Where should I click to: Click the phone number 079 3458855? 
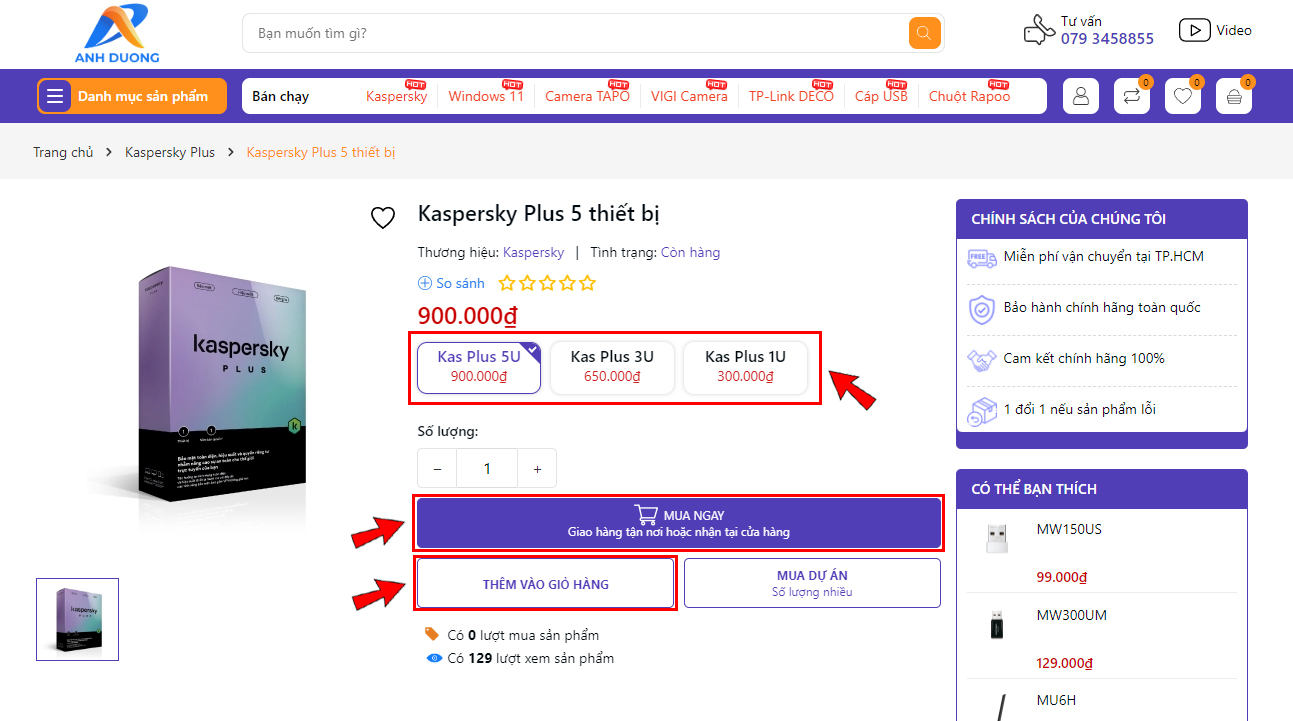click(x=1107, y=39)
